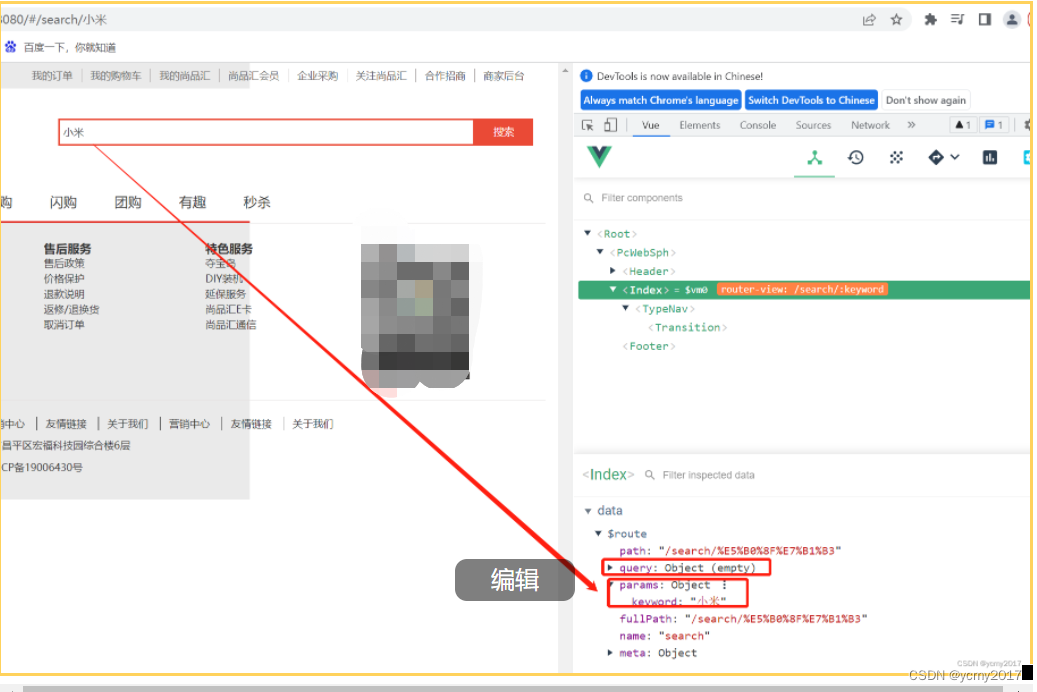Open the 企业采购 top link

(317, 76)
